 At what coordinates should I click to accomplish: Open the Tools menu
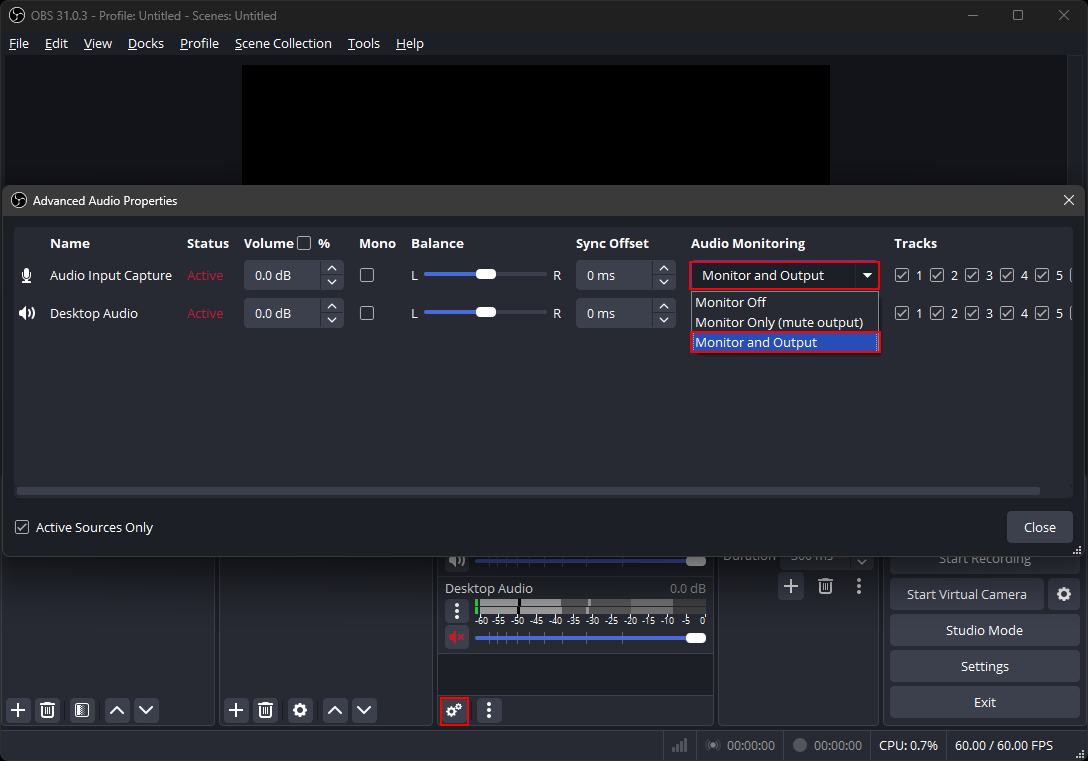[x=363, y=43]
